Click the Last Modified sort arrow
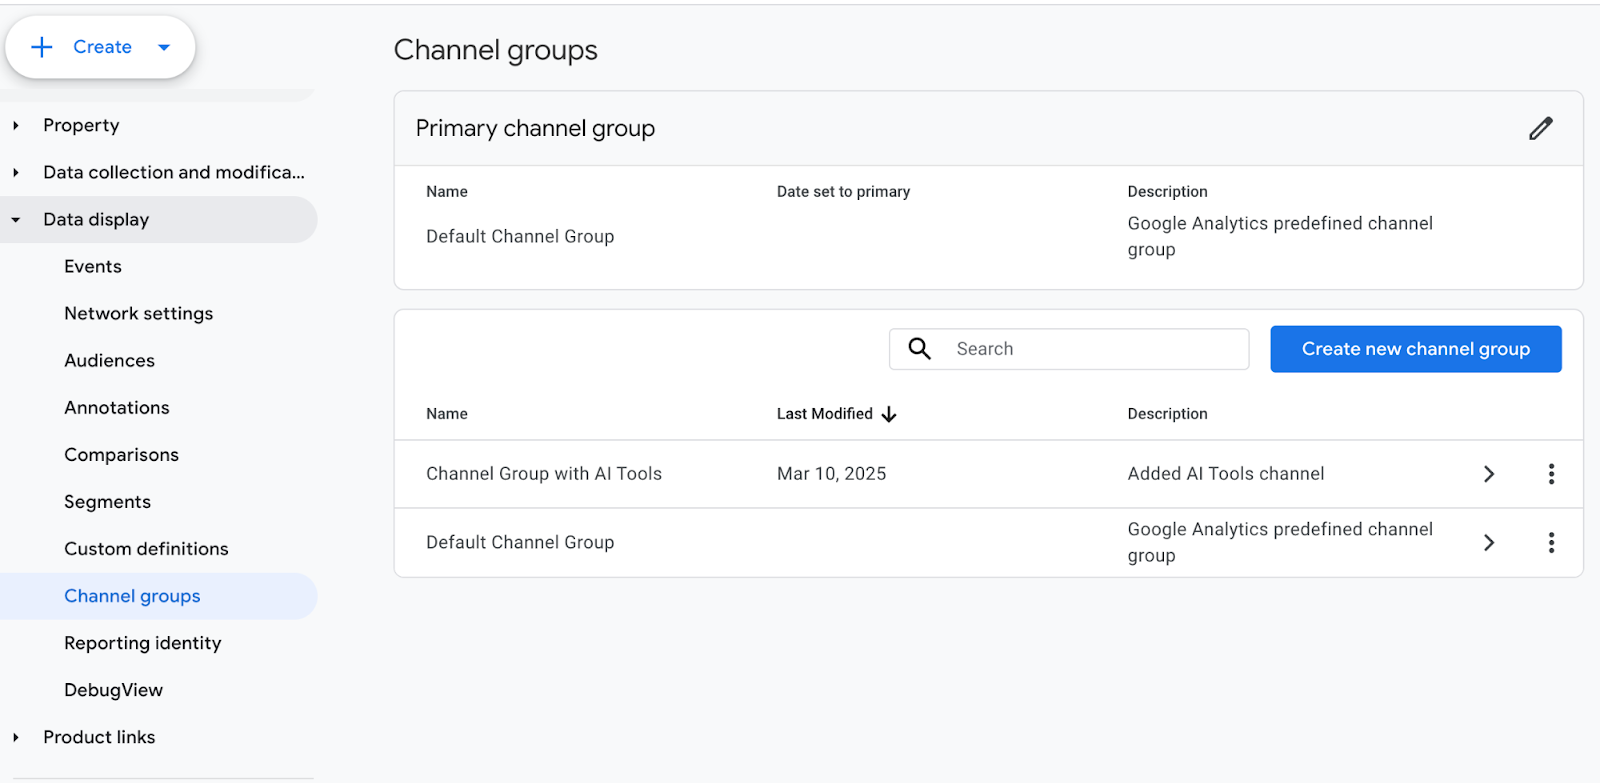1600x783 pixels. coord(889,414)
